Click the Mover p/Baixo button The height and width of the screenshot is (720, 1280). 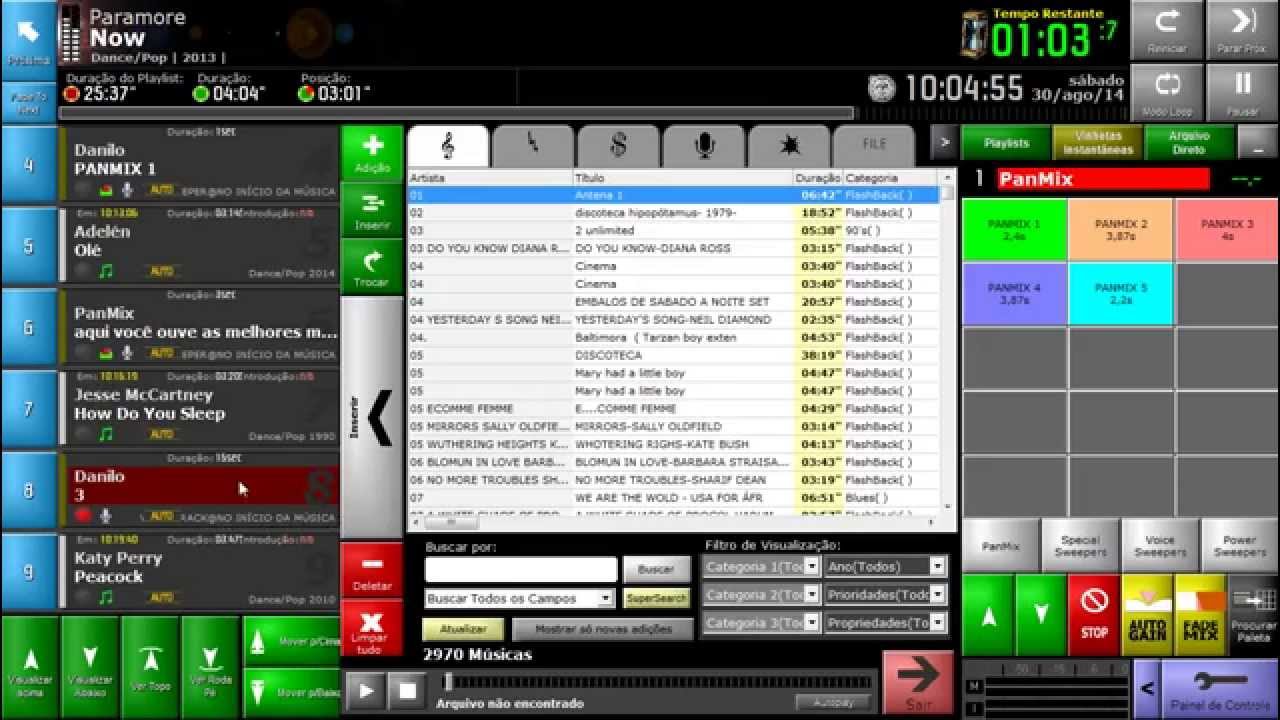coord(291,692)
